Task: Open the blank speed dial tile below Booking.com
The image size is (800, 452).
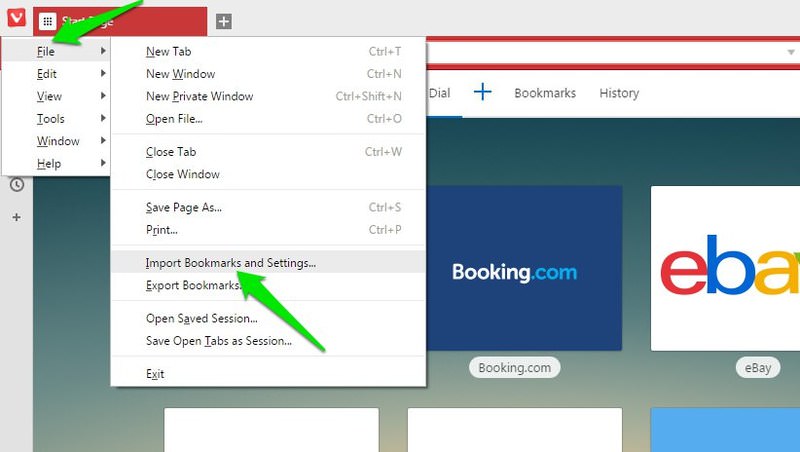Action: tap(515, 430)
